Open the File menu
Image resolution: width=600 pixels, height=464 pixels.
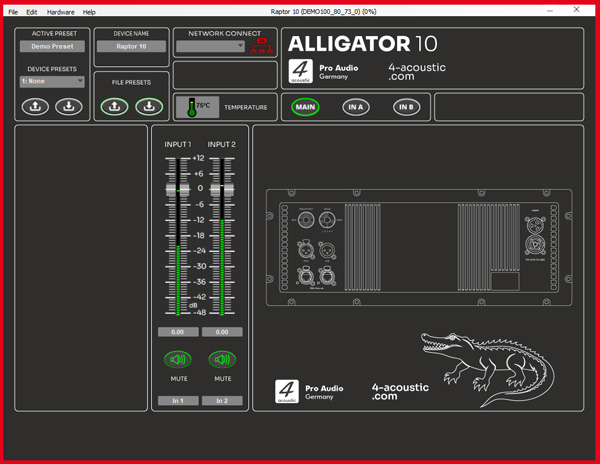(13, 12)
